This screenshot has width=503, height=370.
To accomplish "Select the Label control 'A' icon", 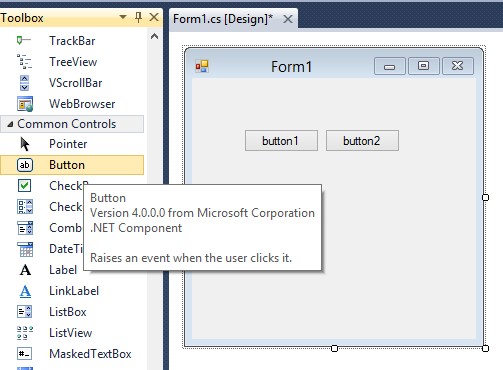I will click(25, 270).
